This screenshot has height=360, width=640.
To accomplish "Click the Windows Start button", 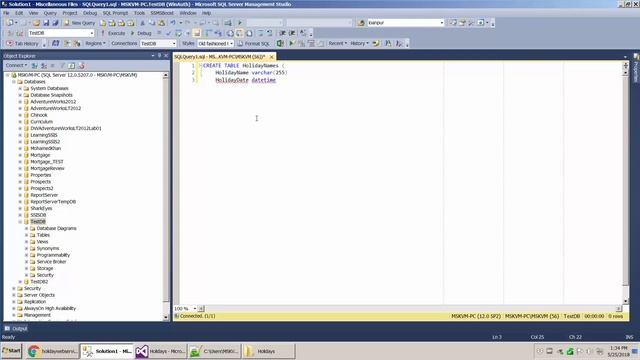I will (x=11, y=351).
